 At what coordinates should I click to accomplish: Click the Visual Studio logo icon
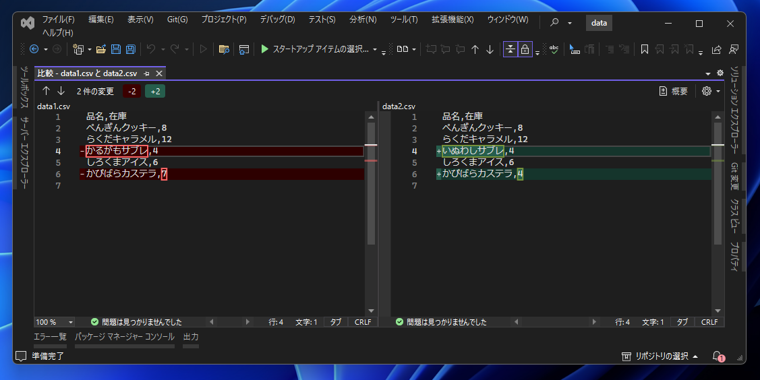click(28, 23)
